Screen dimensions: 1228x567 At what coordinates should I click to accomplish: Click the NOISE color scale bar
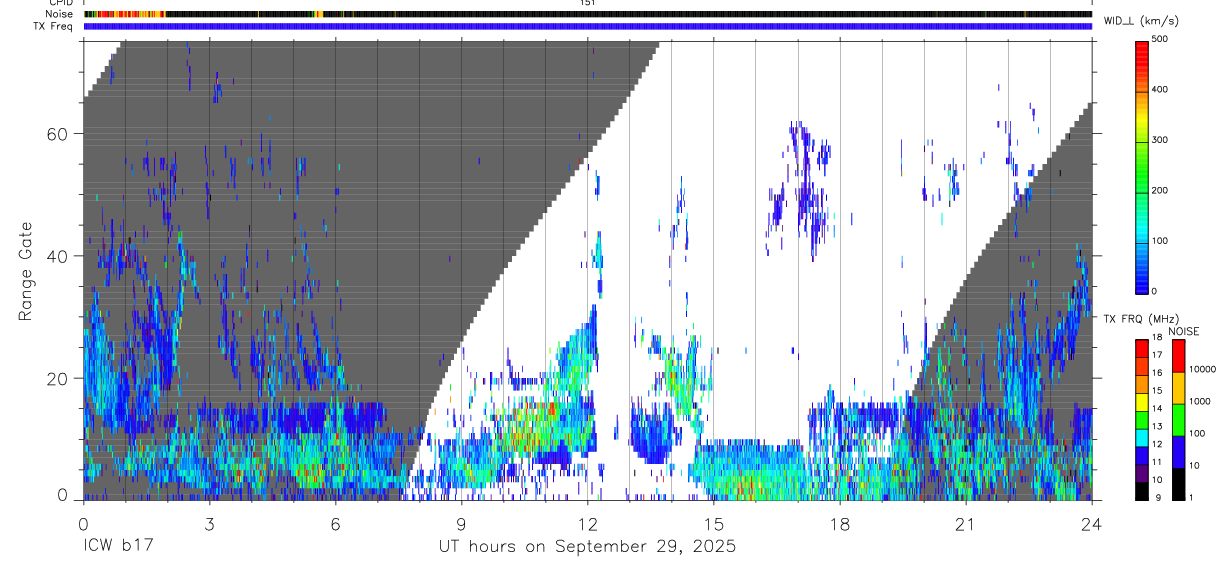(x=1178, y=419)
